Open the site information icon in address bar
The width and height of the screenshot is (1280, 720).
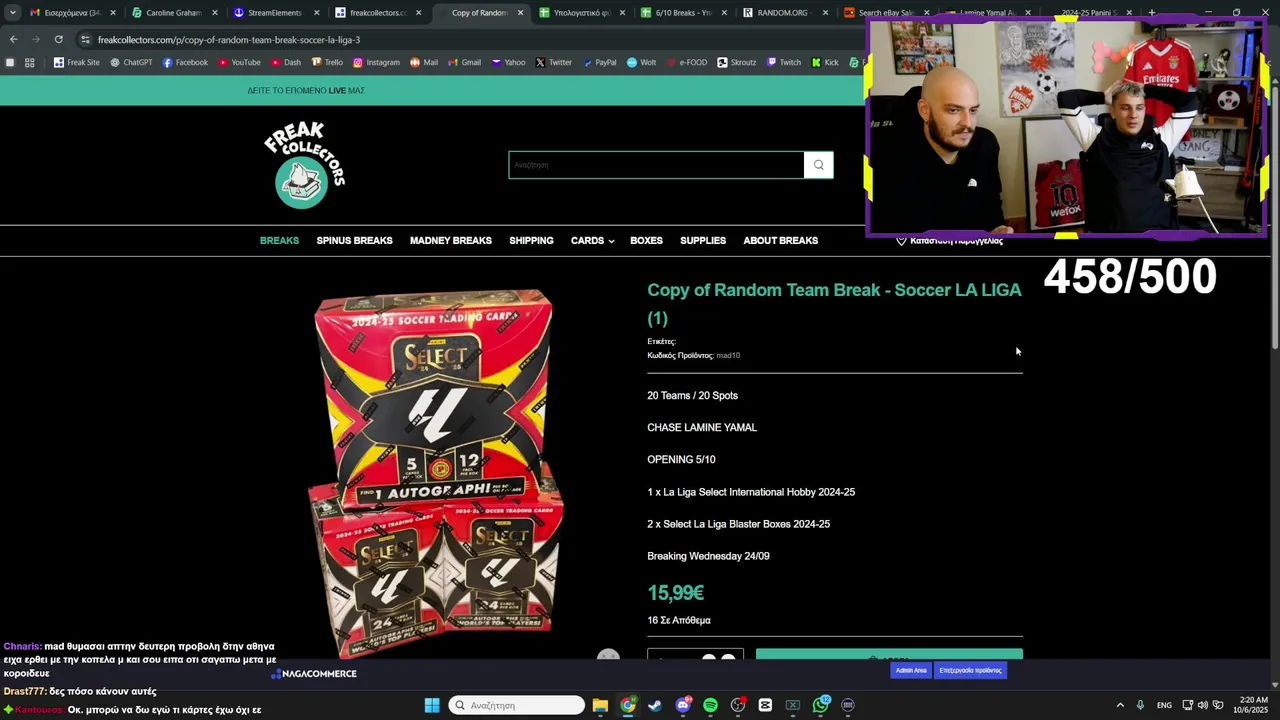pos(85,40)
